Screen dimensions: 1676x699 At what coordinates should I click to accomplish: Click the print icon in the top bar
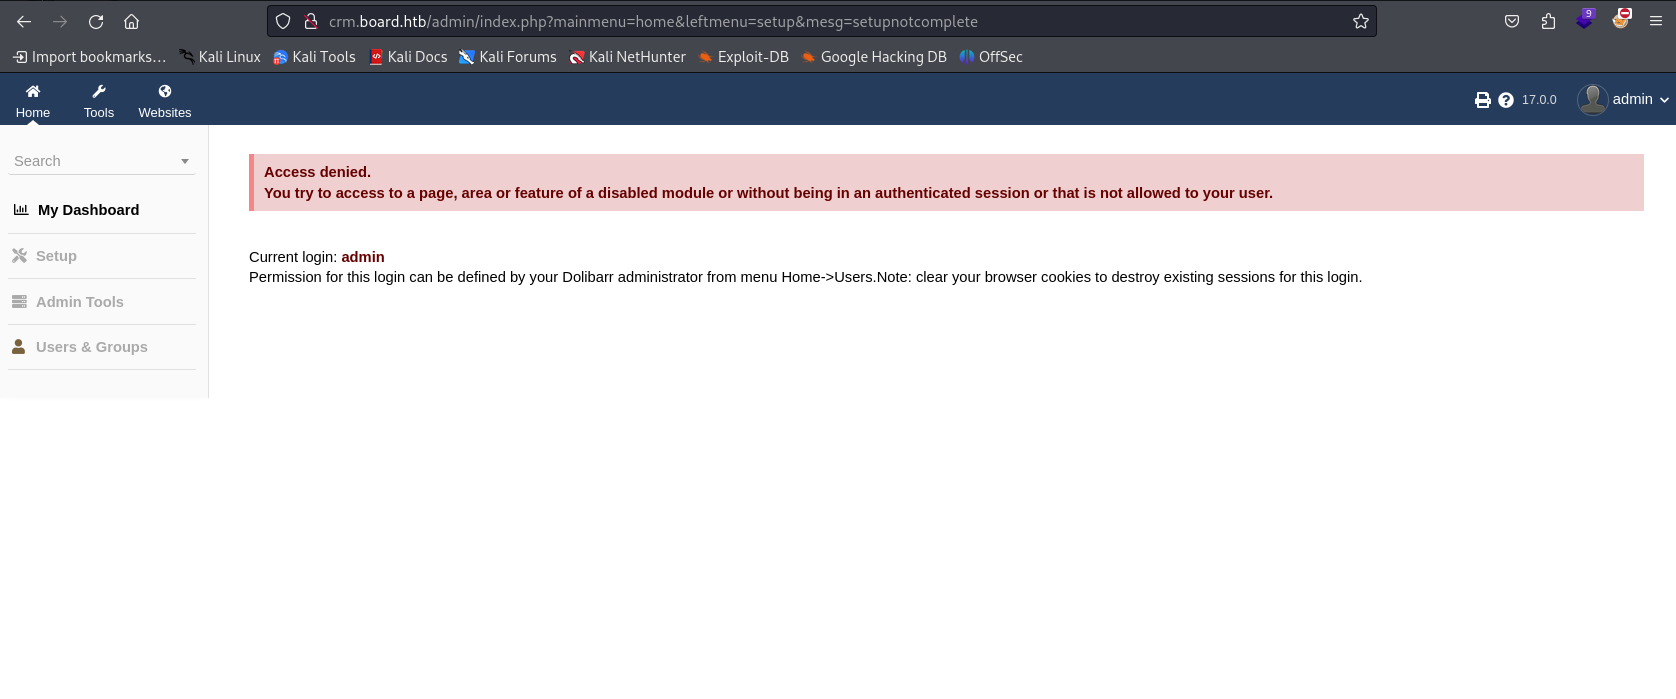[1482, 100]
